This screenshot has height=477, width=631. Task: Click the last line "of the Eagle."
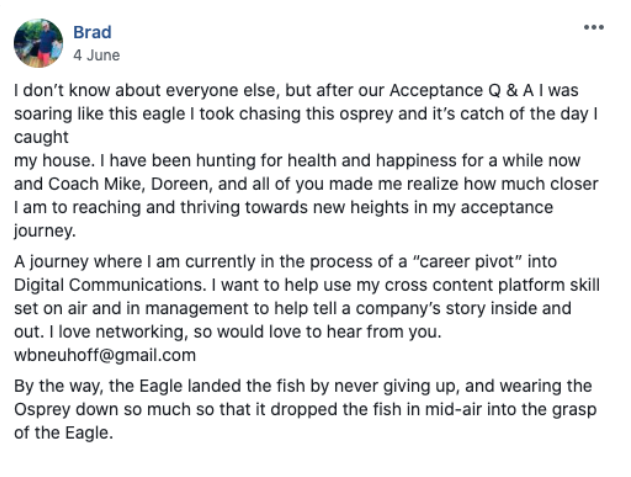(x=64, y=433)
